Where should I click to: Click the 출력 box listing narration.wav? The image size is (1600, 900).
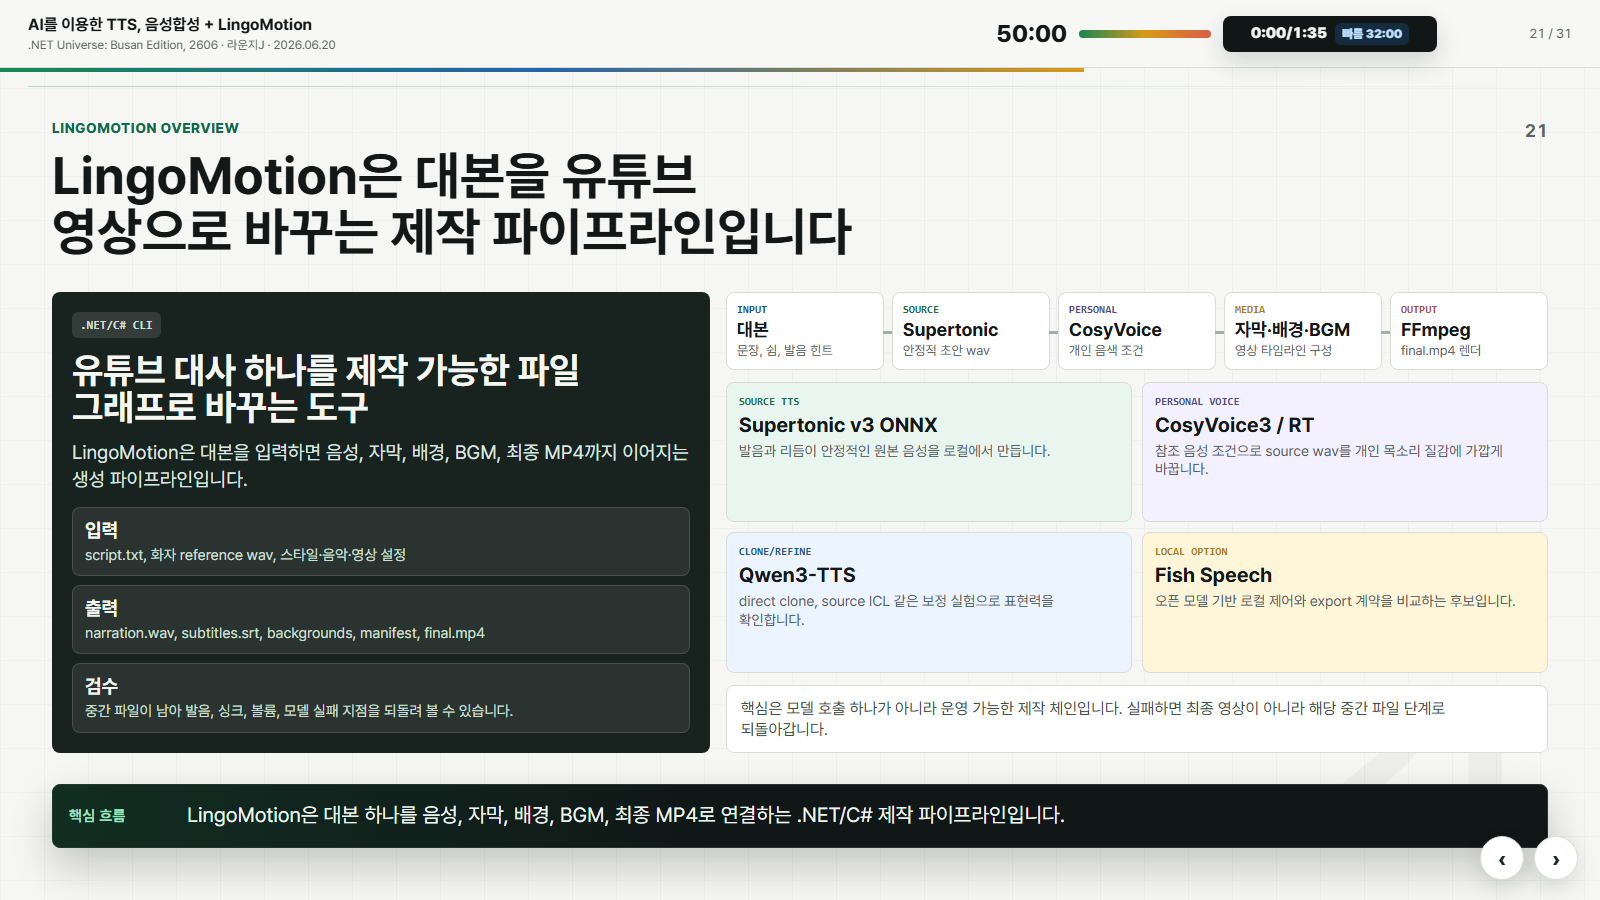[381, 619]
